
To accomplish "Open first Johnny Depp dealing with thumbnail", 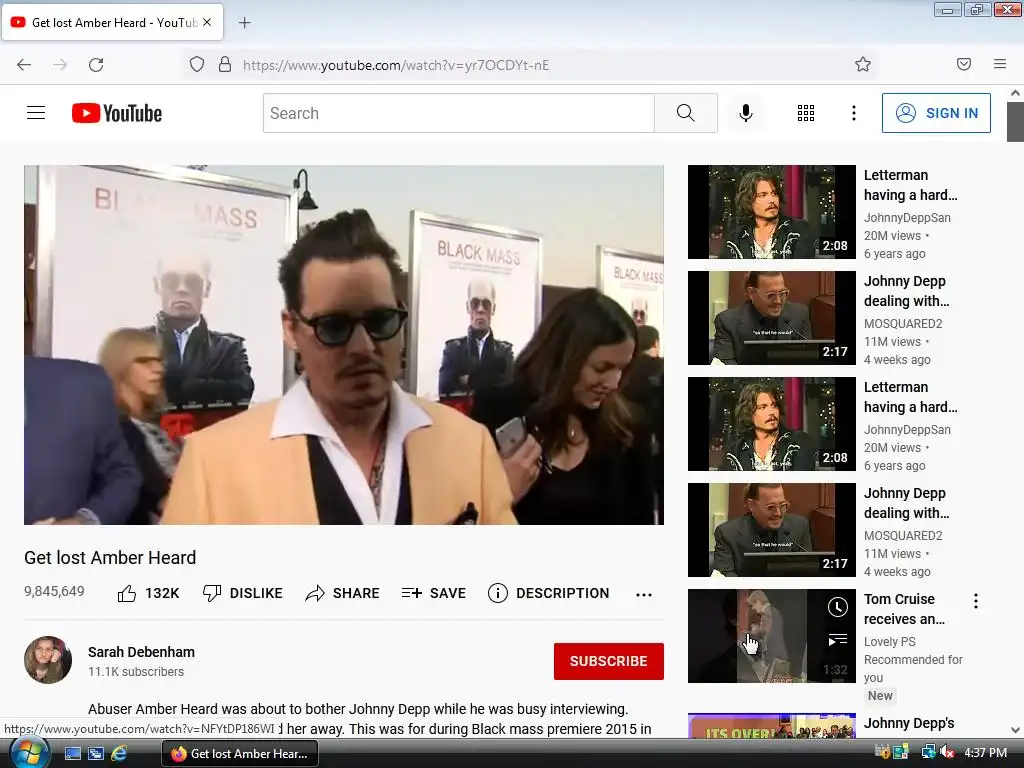I will pos(771,318).
